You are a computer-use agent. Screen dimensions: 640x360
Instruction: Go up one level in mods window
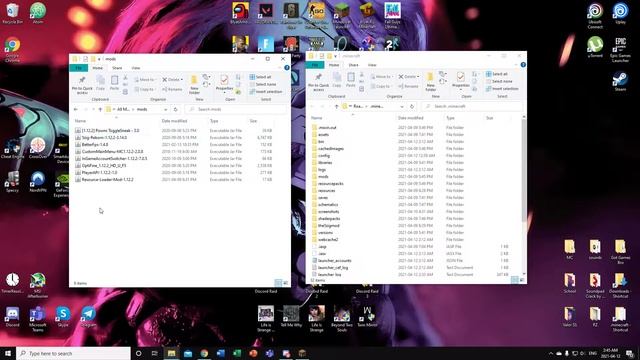(100, 109)
